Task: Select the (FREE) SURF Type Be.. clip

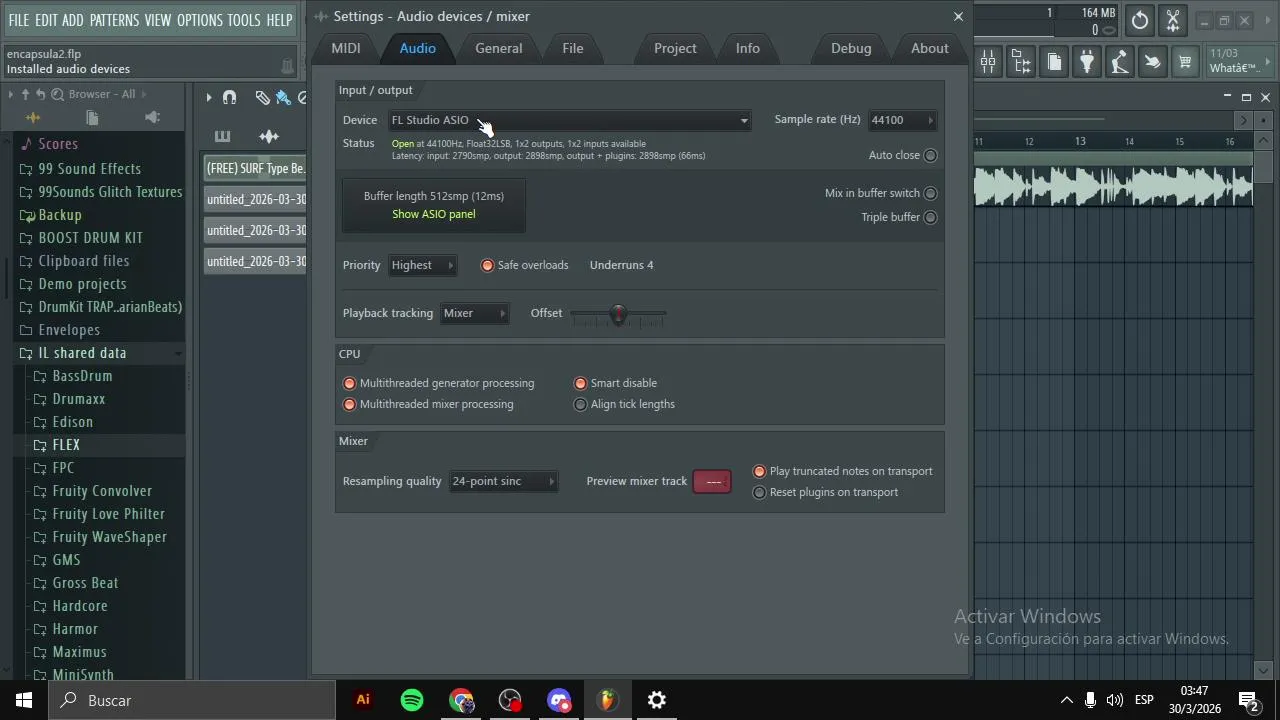Action: [x=256, y=168]
